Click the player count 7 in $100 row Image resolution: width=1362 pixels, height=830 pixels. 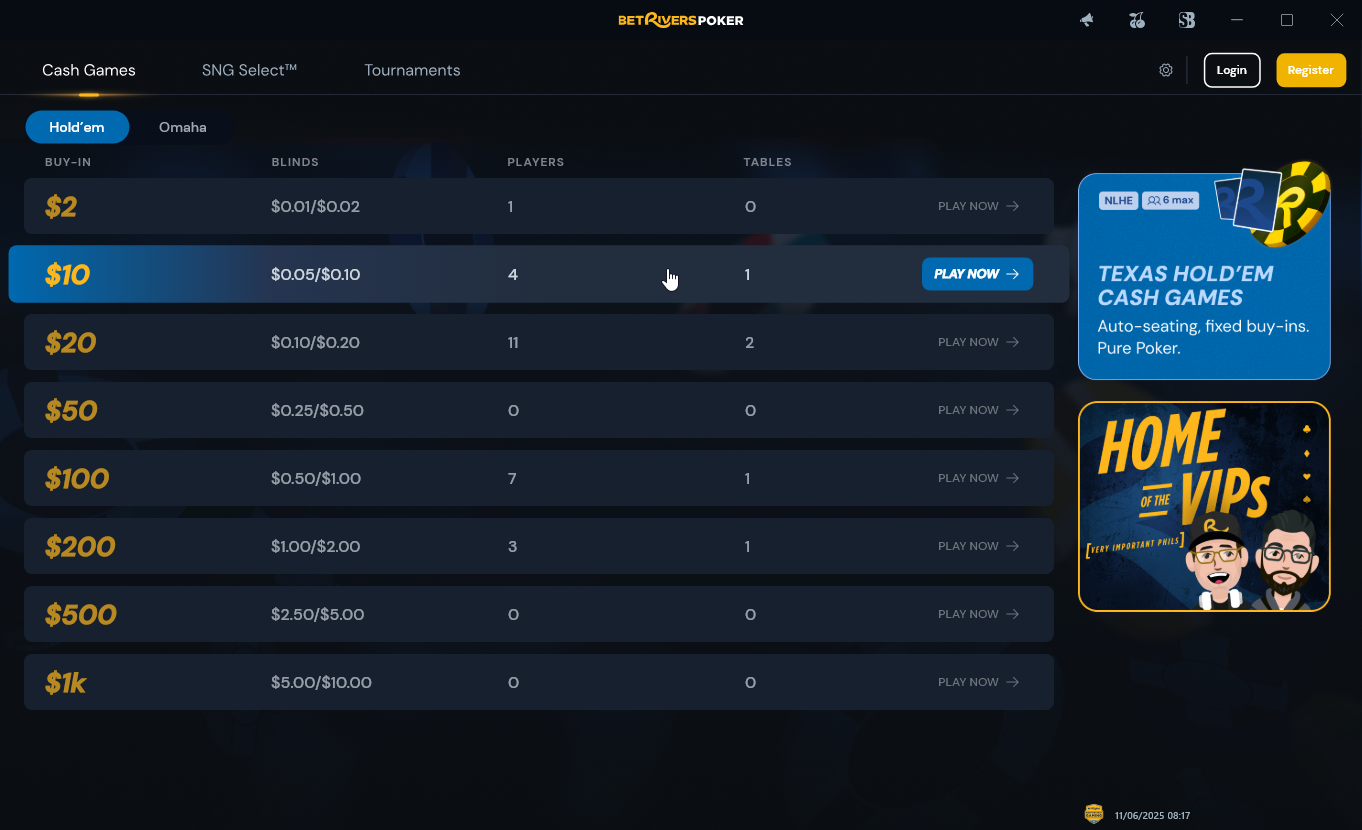512,479
